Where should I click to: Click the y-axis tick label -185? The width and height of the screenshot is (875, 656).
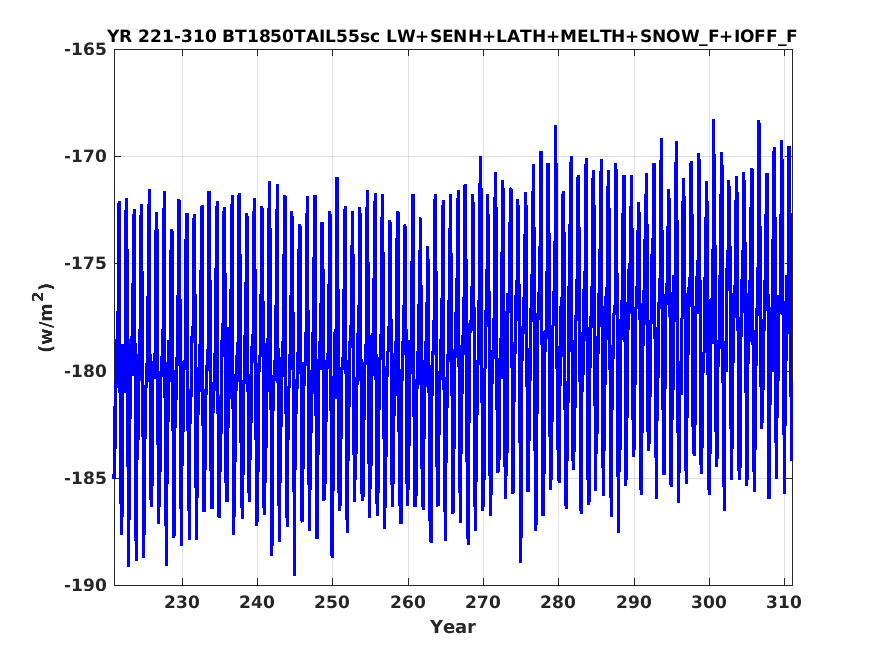click(x=85, y=478)
